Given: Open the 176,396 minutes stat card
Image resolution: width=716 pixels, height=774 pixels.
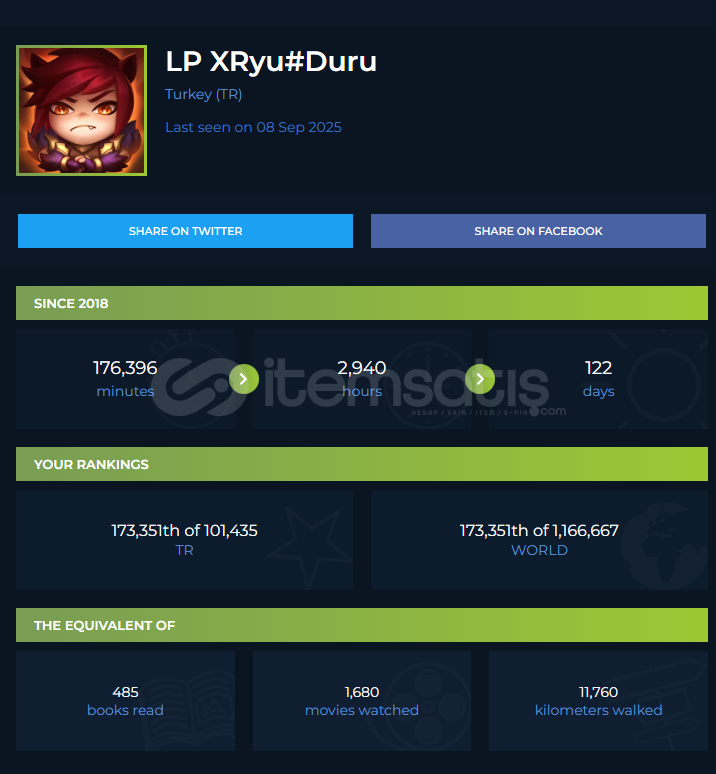Looking at the screenshot, I should [x=125, y=379].
